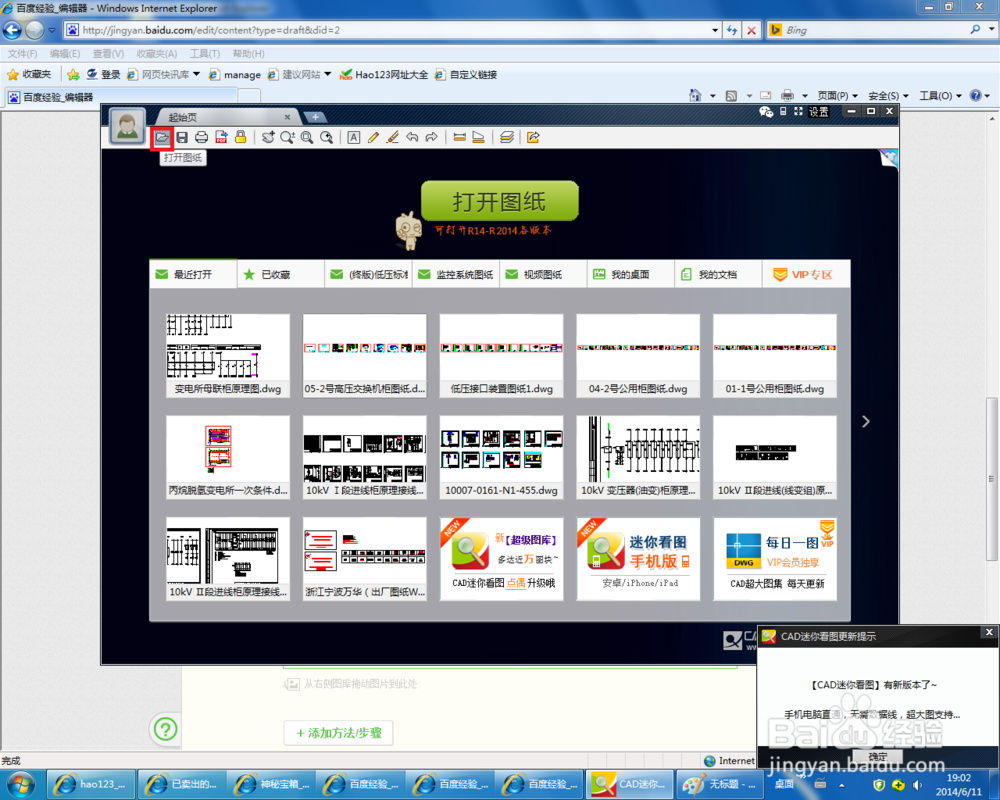Open thumbnail 05-2号高压交换机柜图纸
This screenshot has height=800, width=1000.
click(x=364, y=355)
